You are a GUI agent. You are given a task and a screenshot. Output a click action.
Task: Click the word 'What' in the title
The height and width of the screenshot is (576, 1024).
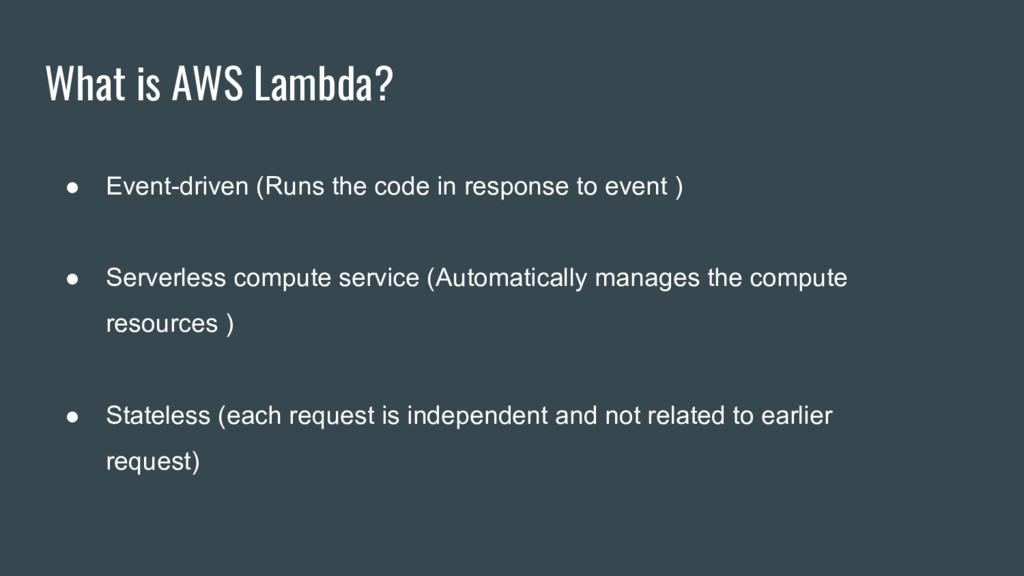click(85, 84)
